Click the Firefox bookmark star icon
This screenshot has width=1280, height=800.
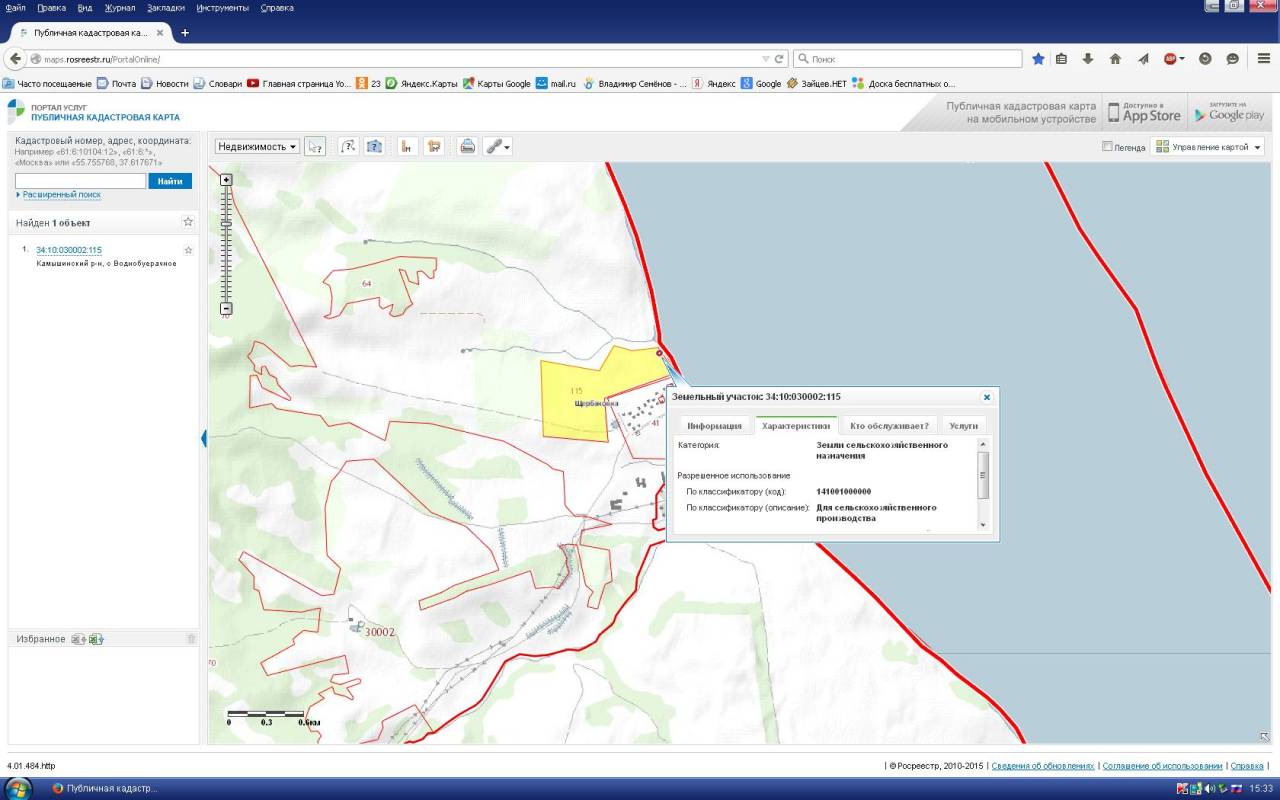click(1038, 59)
